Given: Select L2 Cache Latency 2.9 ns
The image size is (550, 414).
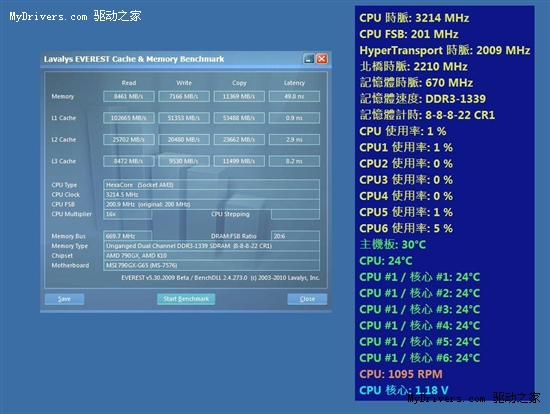Looking at the screenshot, I should pos(294,140).
